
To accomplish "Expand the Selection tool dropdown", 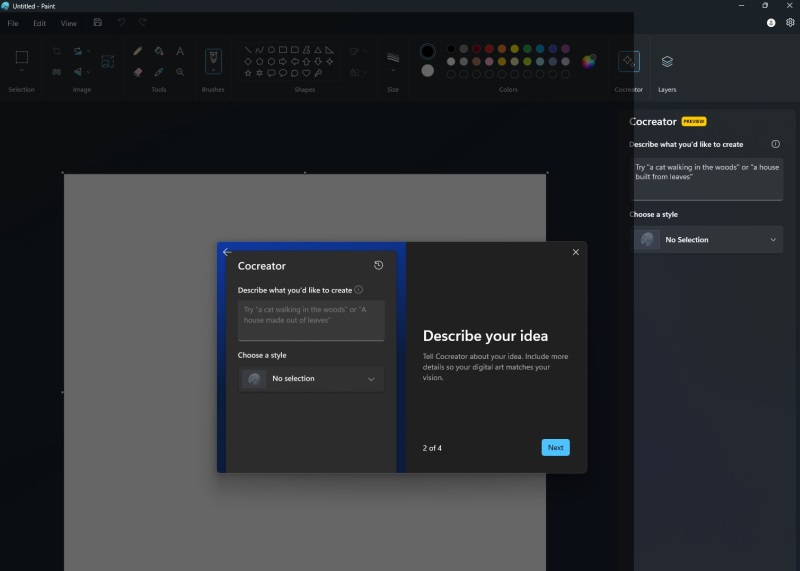I will (21, 72).
